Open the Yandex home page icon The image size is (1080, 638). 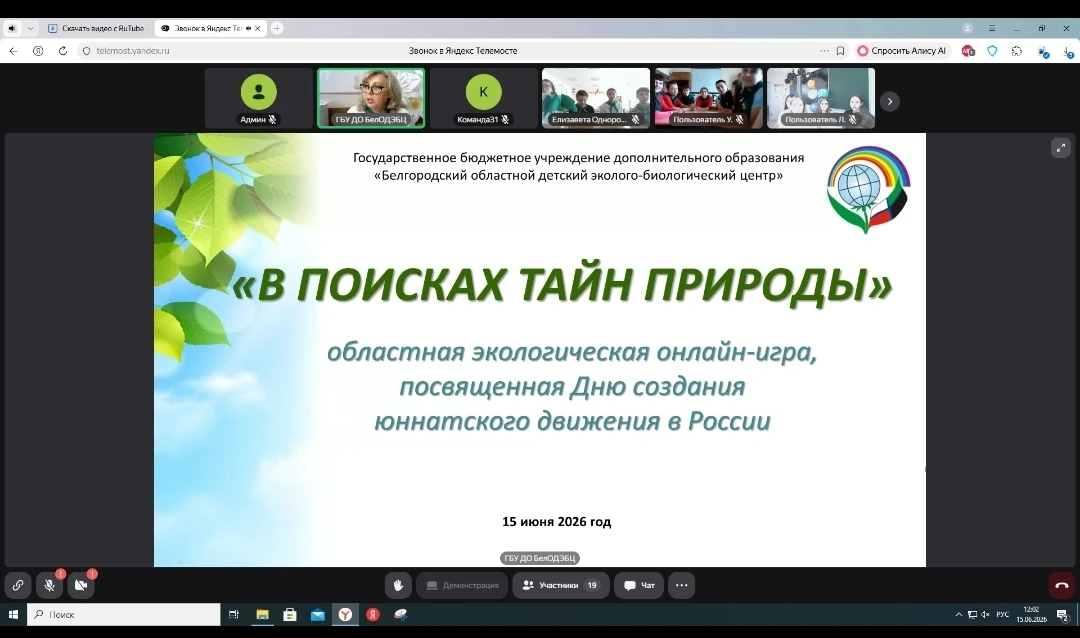(38, 51)
